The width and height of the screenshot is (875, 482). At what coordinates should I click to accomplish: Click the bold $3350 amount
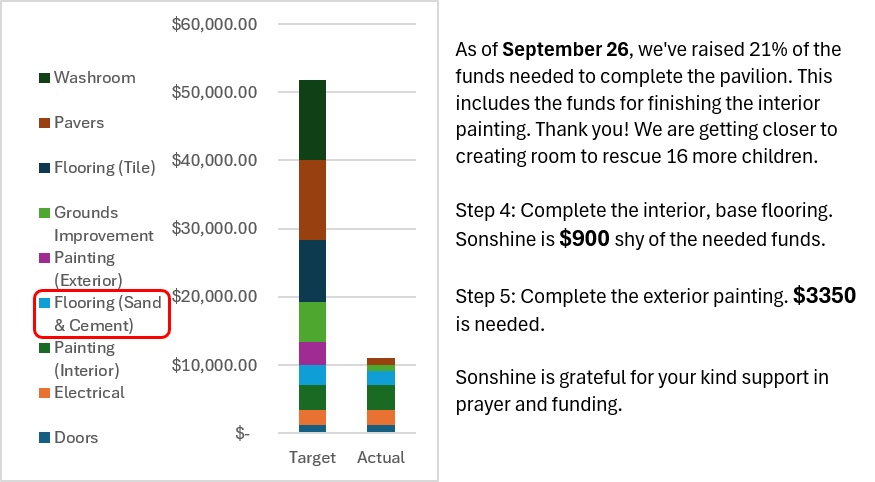(824, 295)
